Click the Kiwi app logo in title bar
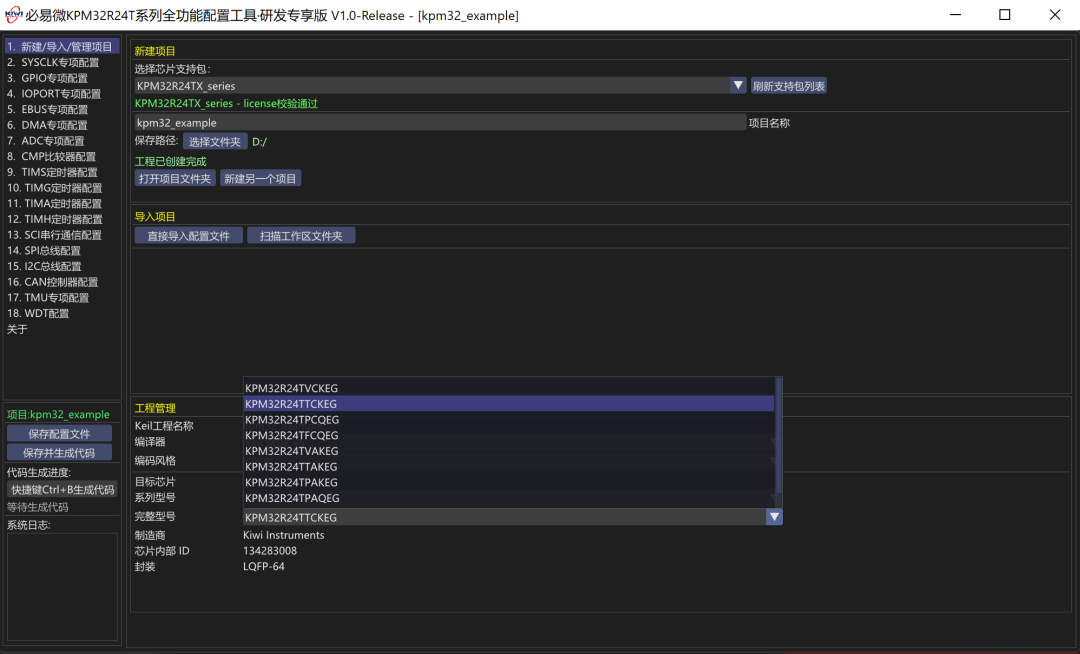1080x654 pixels. pos(12,14)
